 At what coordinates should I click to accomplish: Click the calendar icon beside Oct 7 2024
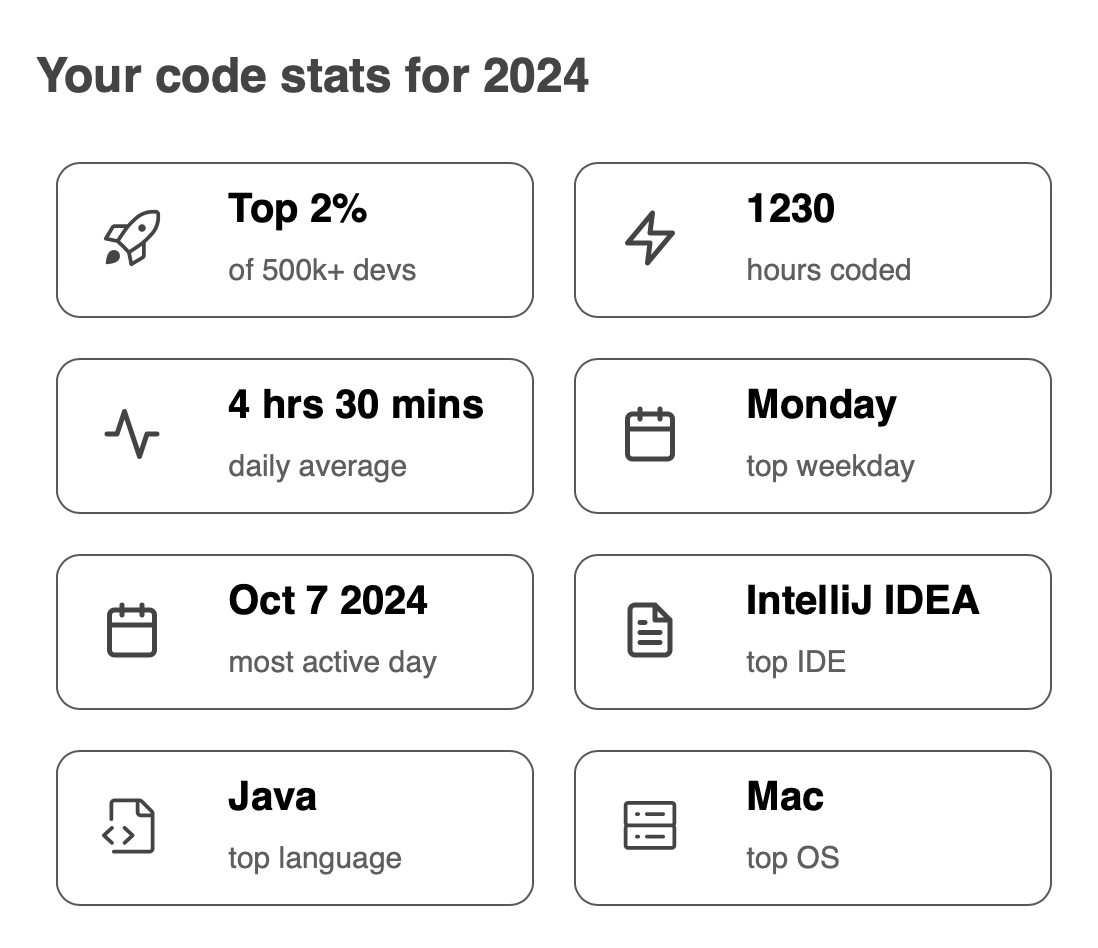[x=132, y=630]
